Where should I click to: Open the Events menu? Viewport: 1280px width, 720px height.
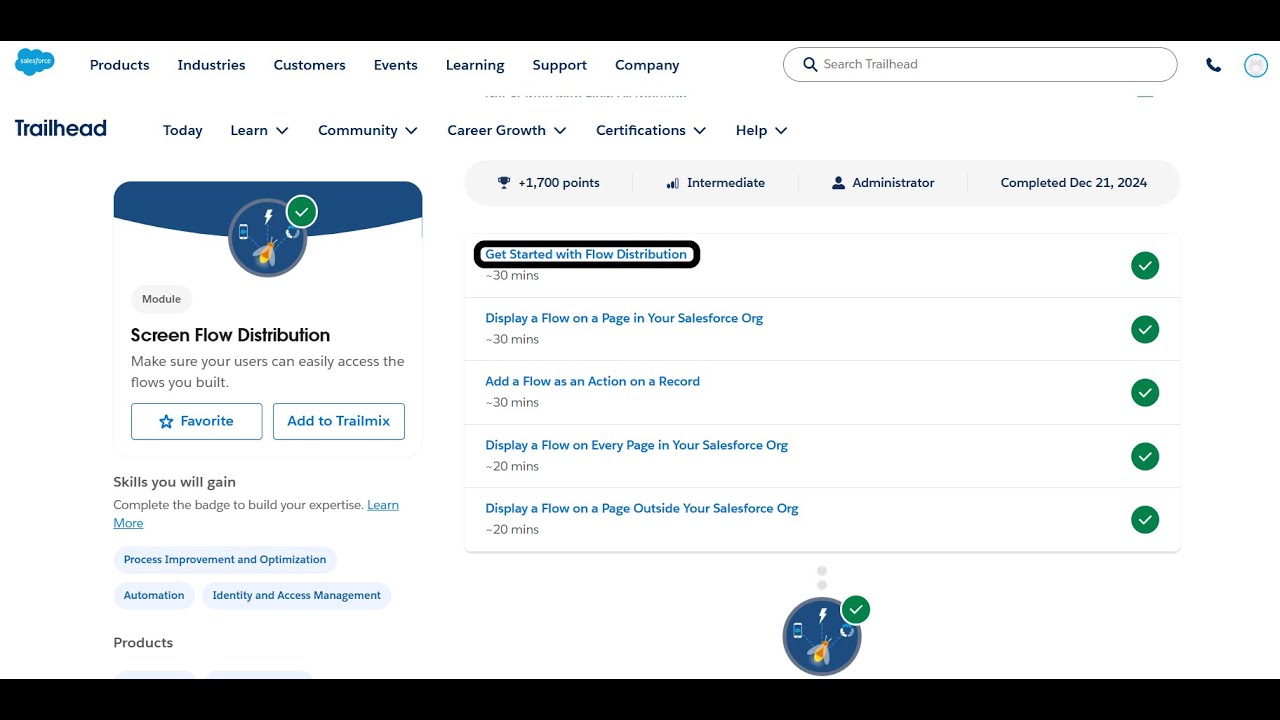(395, 65)
